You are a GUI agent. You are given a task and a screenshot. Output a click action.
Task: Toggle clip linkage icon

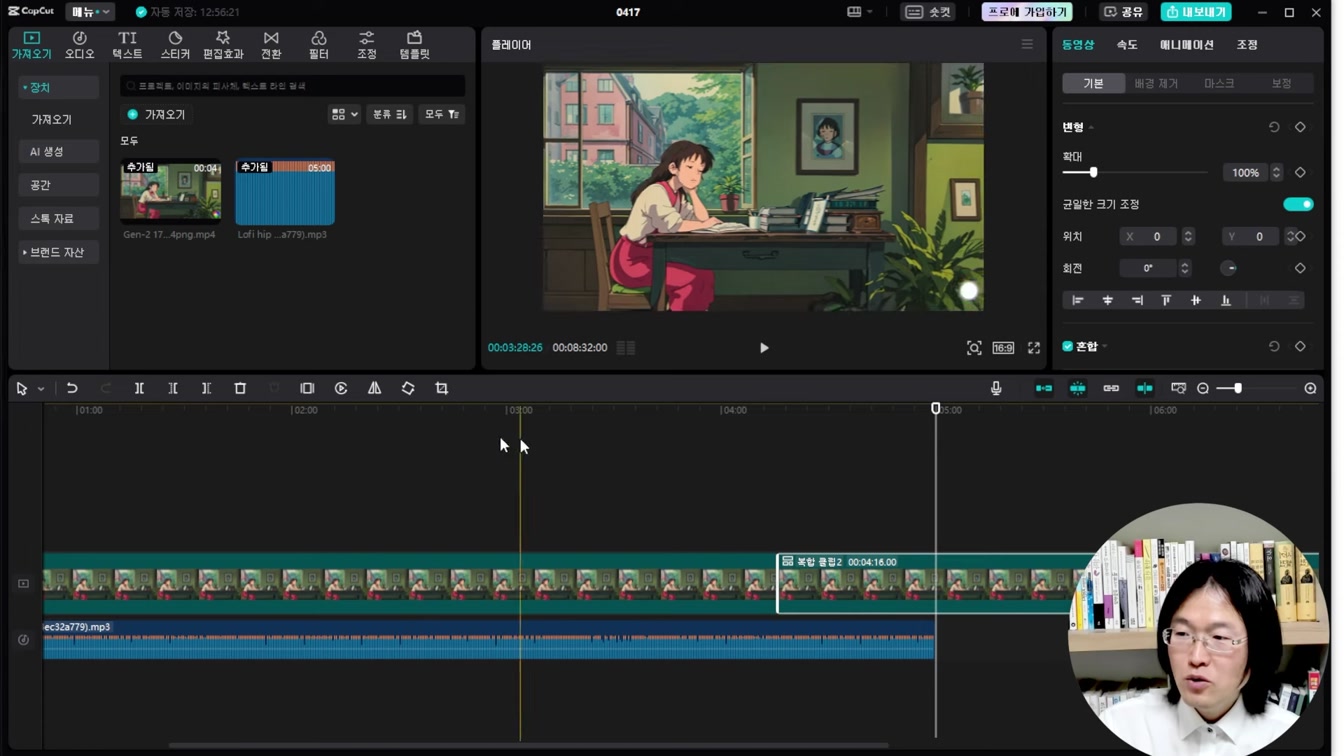[x=1111, y=388]
